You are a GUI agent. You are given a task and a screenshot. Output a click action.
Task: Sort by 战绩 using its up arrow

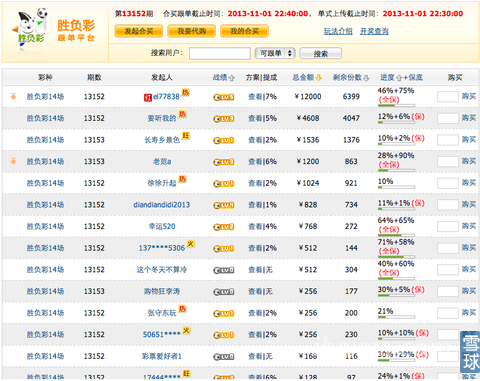tap(232, 78)
